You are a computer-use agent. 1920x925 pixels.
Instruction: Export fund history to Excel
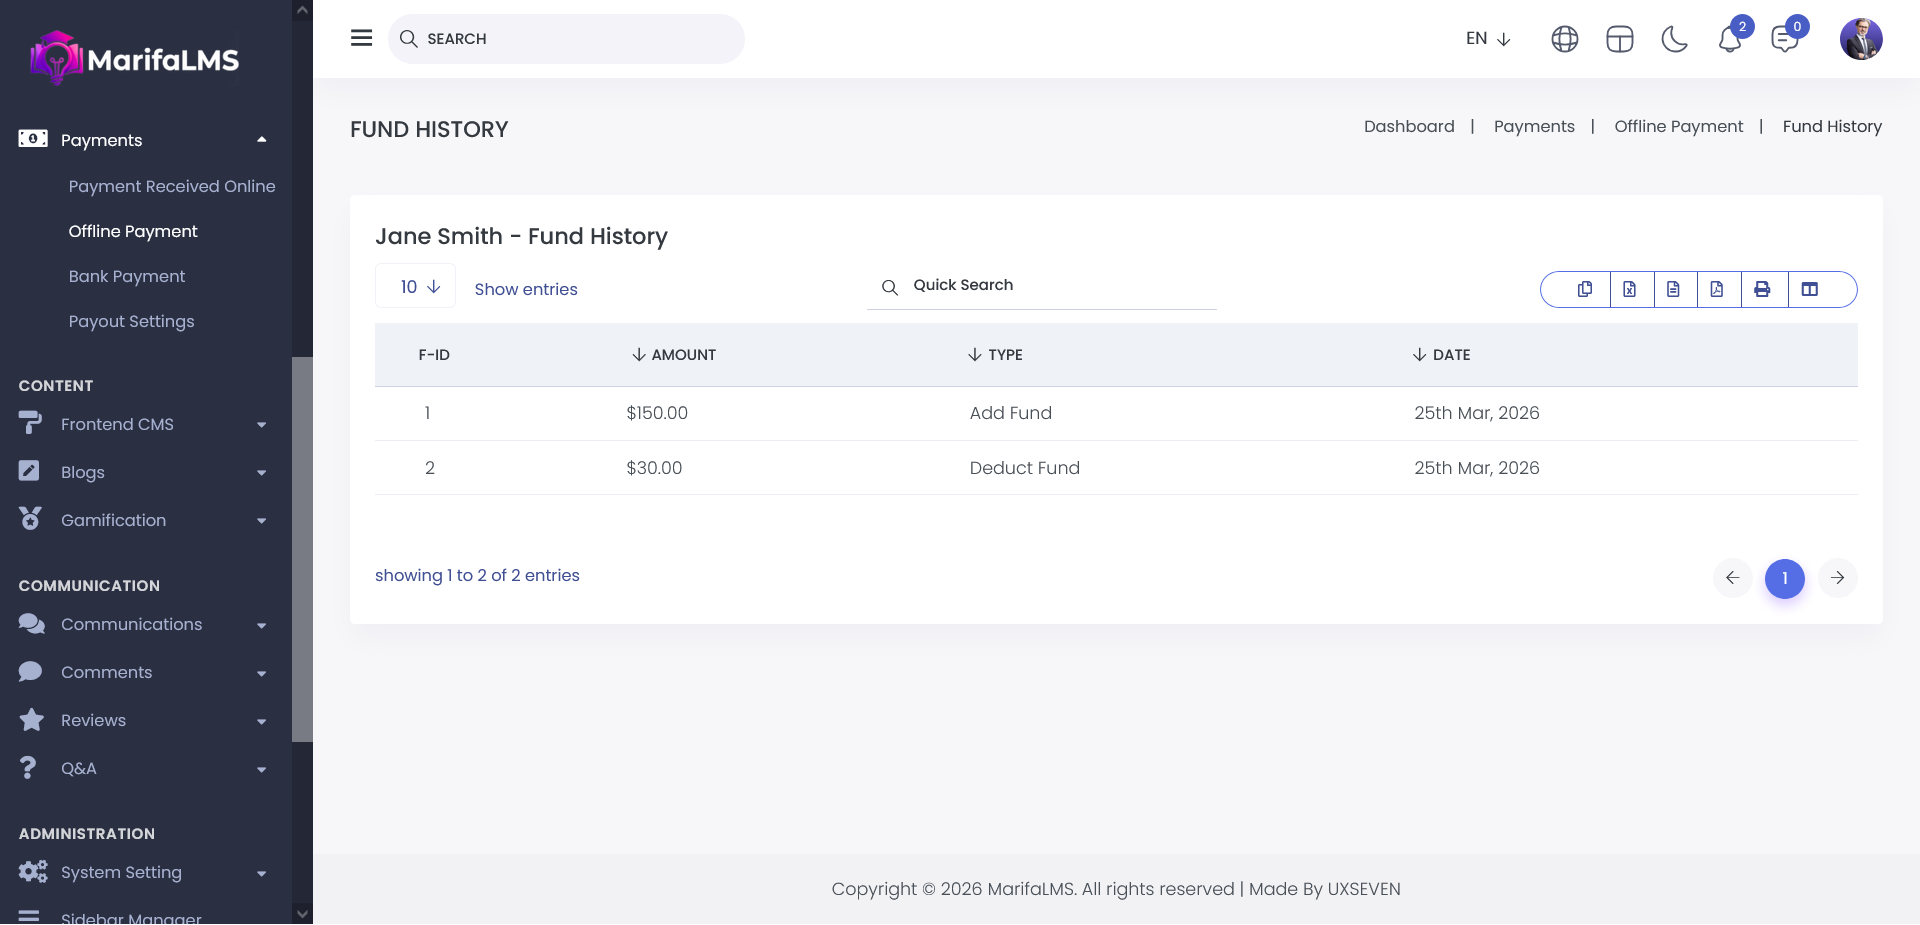click(1629, 289)
